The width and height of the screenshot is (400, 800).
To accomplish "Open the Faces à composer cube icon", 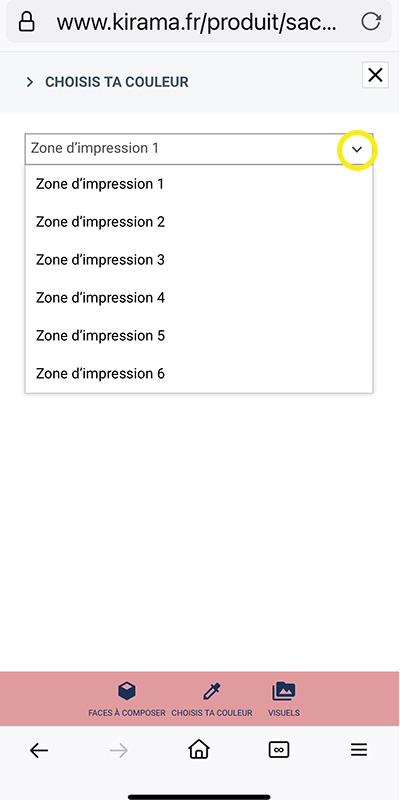I will 127,691.
